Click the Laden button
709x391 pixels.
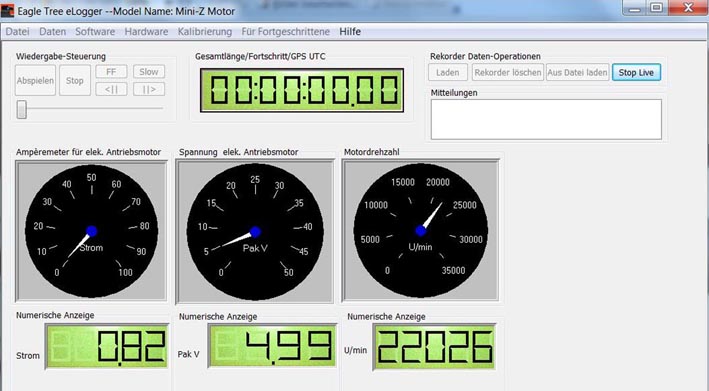448,72
